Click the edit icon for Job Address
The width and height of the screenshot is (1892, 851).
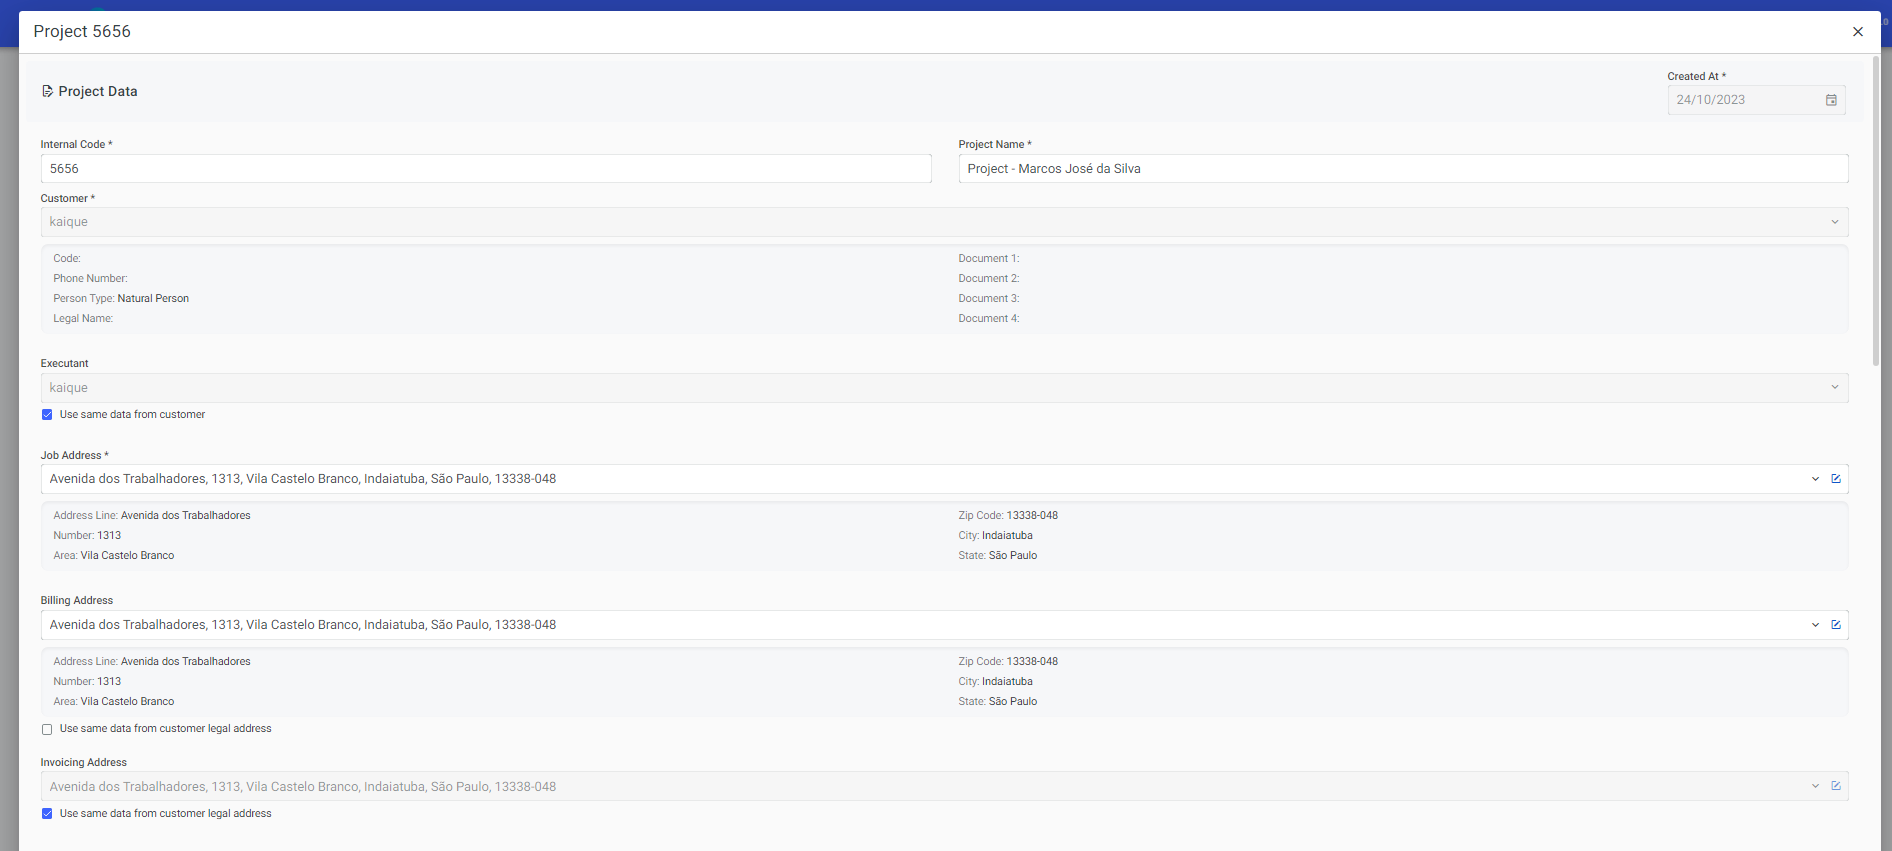1836,479
